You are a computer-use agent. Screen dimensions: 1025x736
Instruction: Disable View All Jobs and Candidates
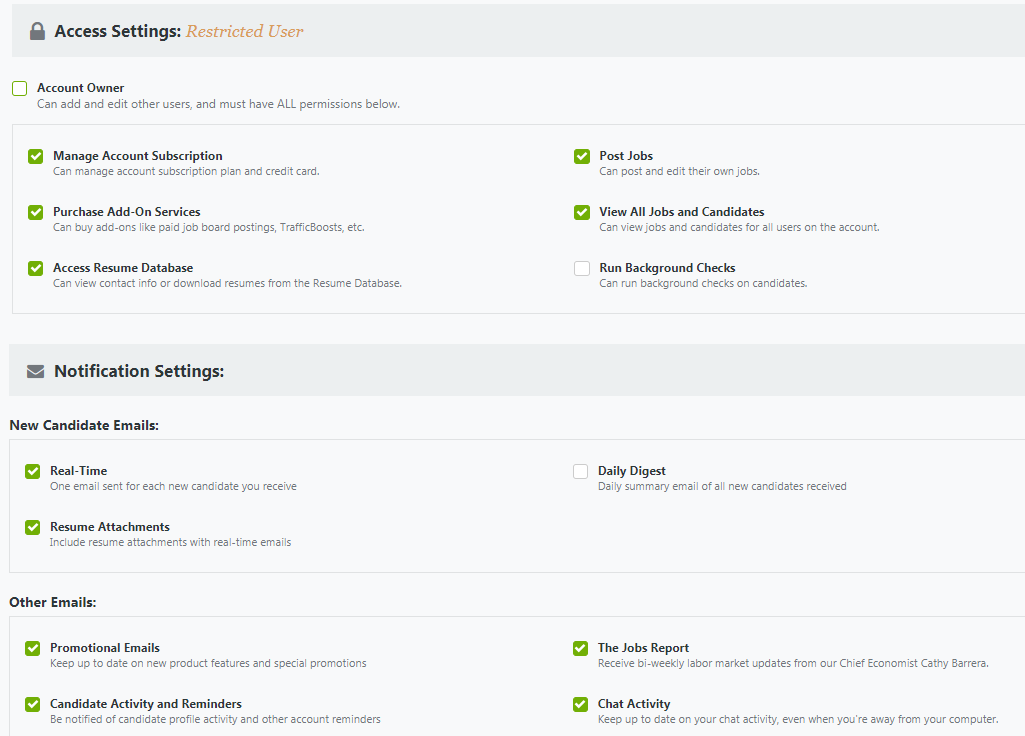(581, 212)
